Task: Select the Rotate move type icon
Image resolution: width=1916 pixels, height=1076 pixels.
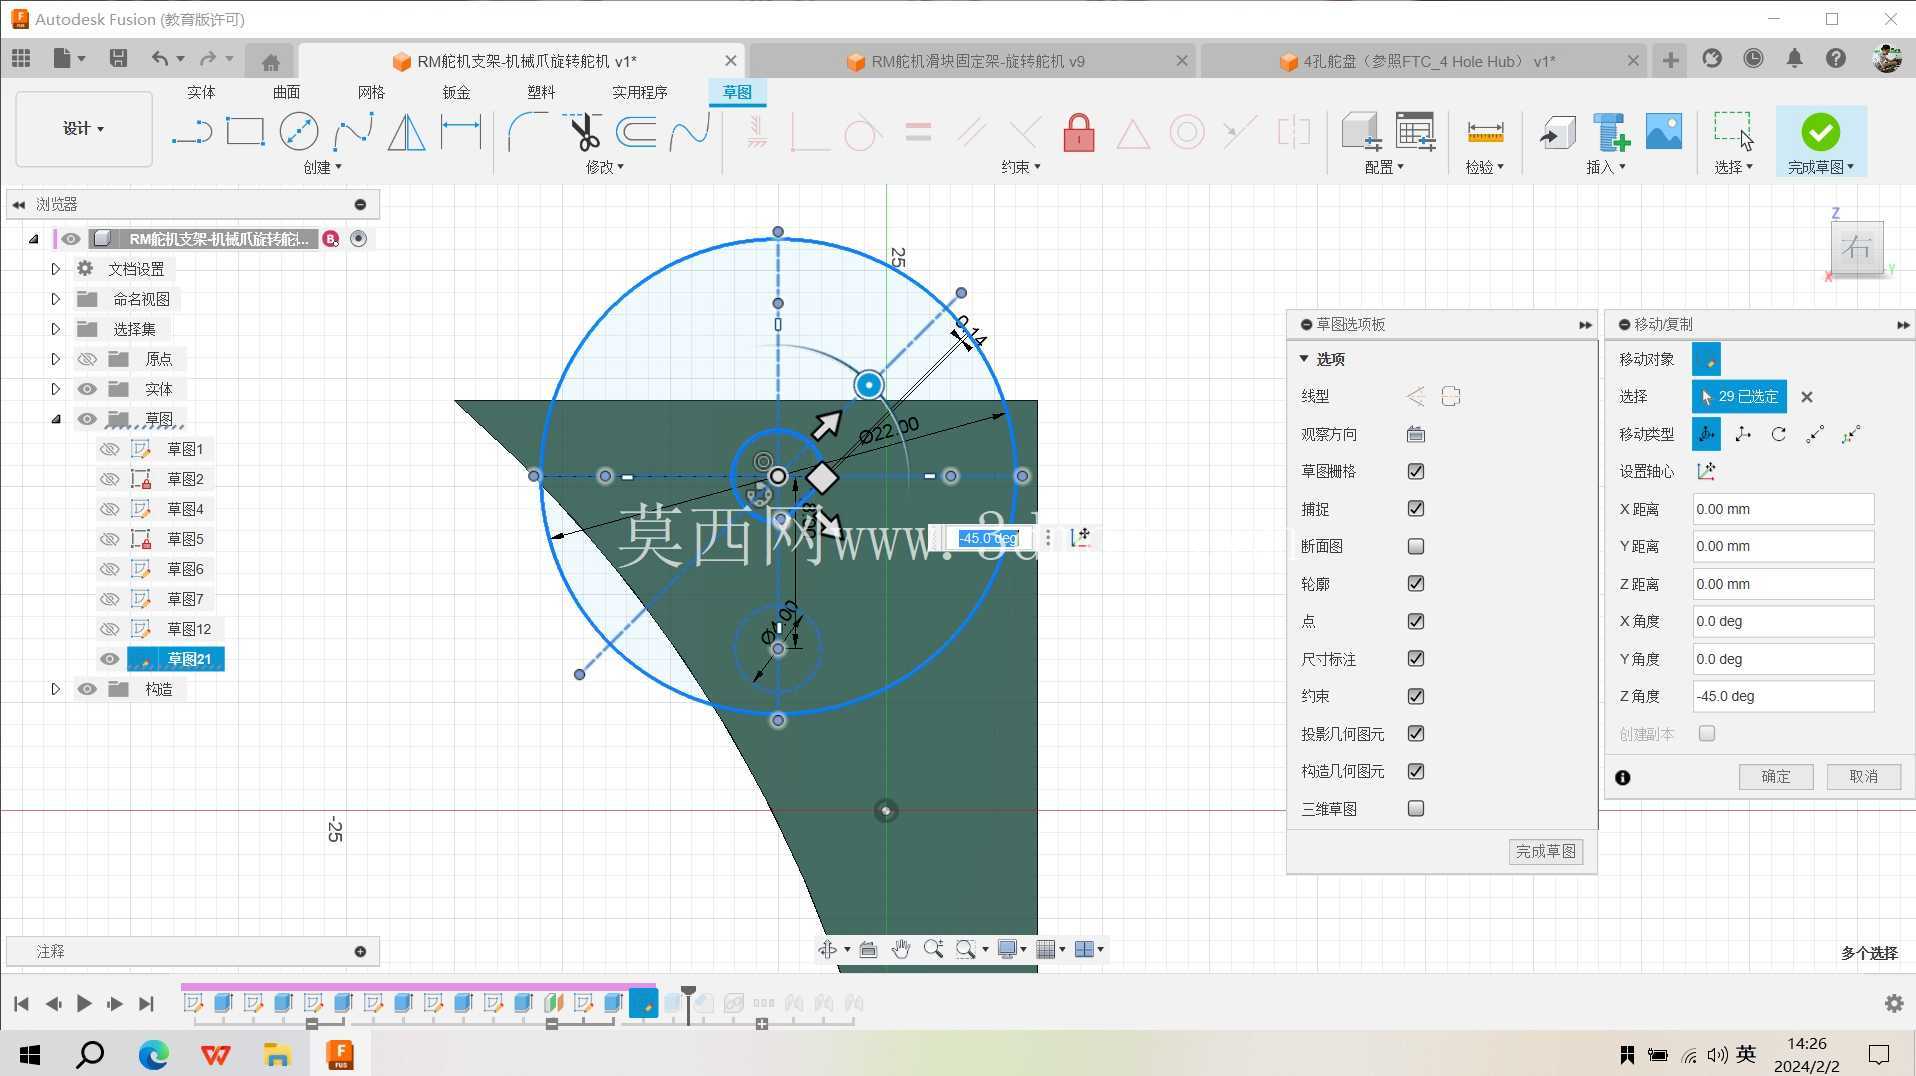Action: [x=1778, y=434]
